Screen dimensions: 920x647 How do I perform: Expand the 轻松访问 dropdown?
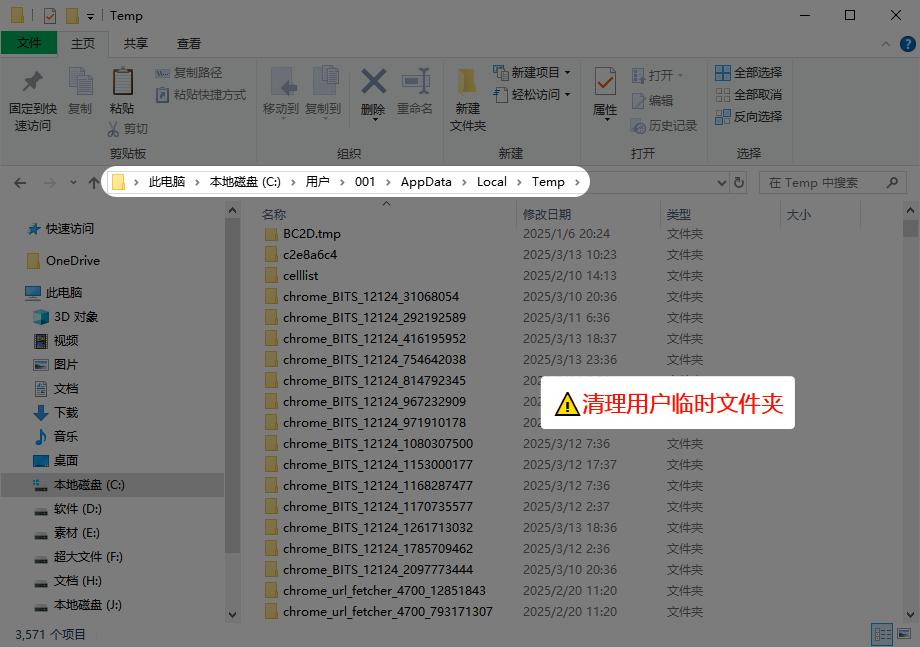(x=567, y=95)
